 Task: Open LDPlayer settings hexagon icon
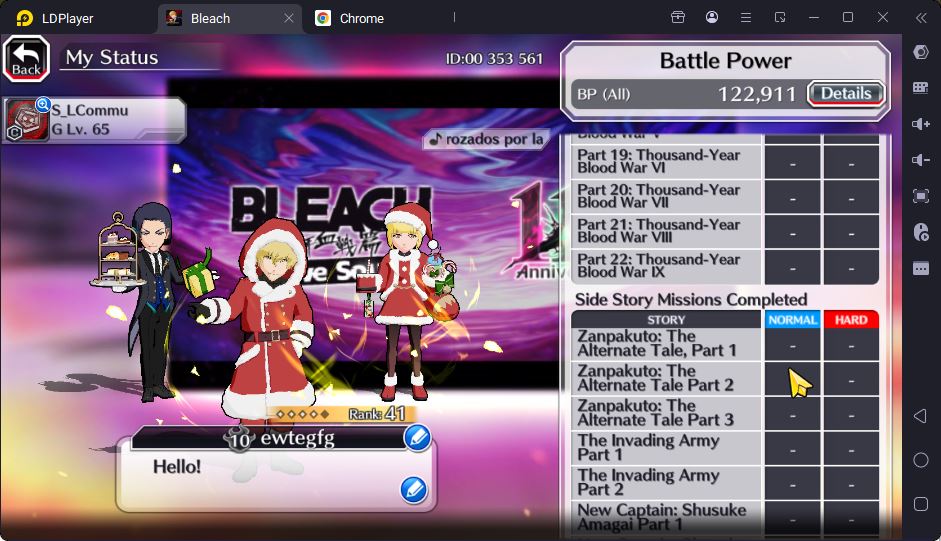point(921,52)
